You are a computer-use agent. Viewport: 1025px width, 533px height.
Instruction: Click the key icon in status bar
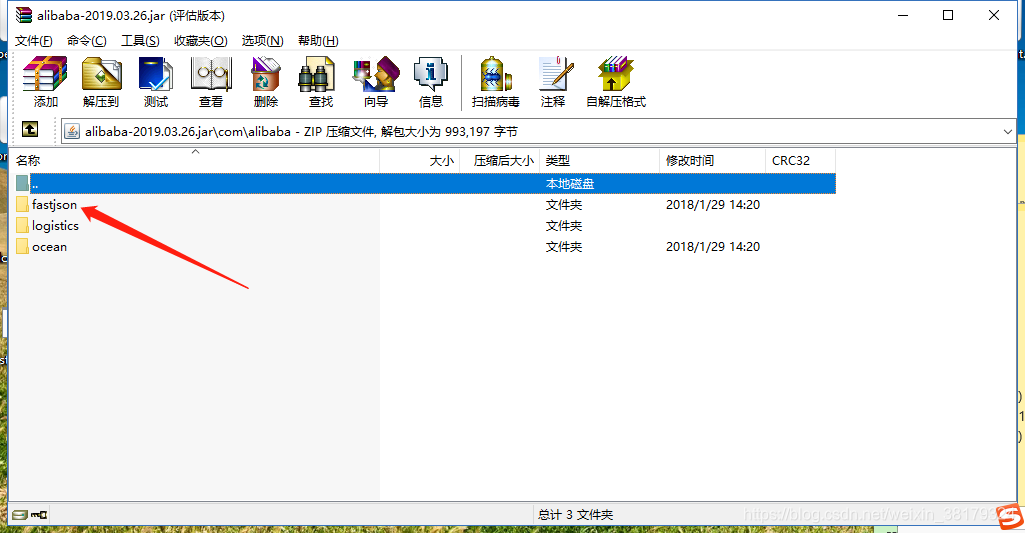tap(39, 515)
